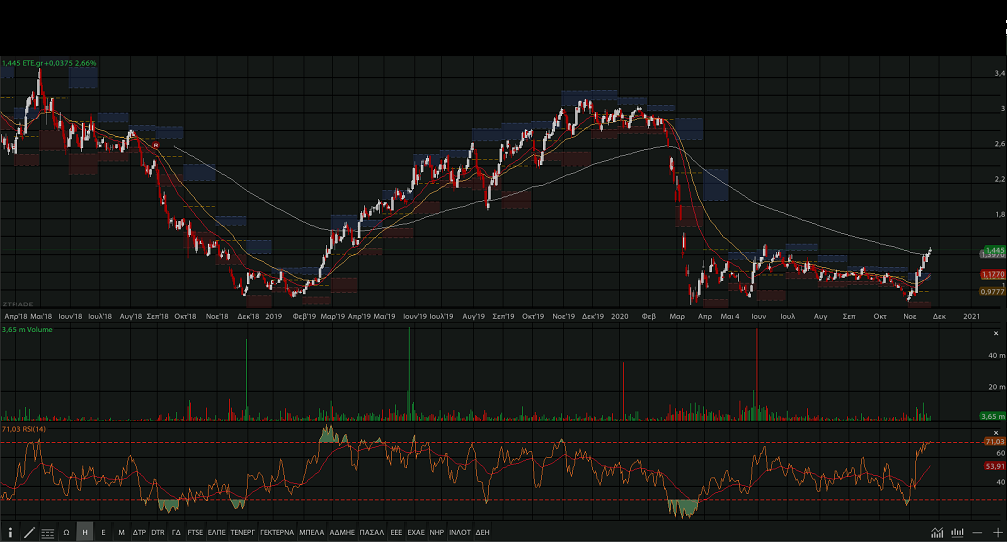1007x542 pixels.
Task: Open the list view icon in bottom toolbar
Action: pyautogui.click(x=48, y=532)
